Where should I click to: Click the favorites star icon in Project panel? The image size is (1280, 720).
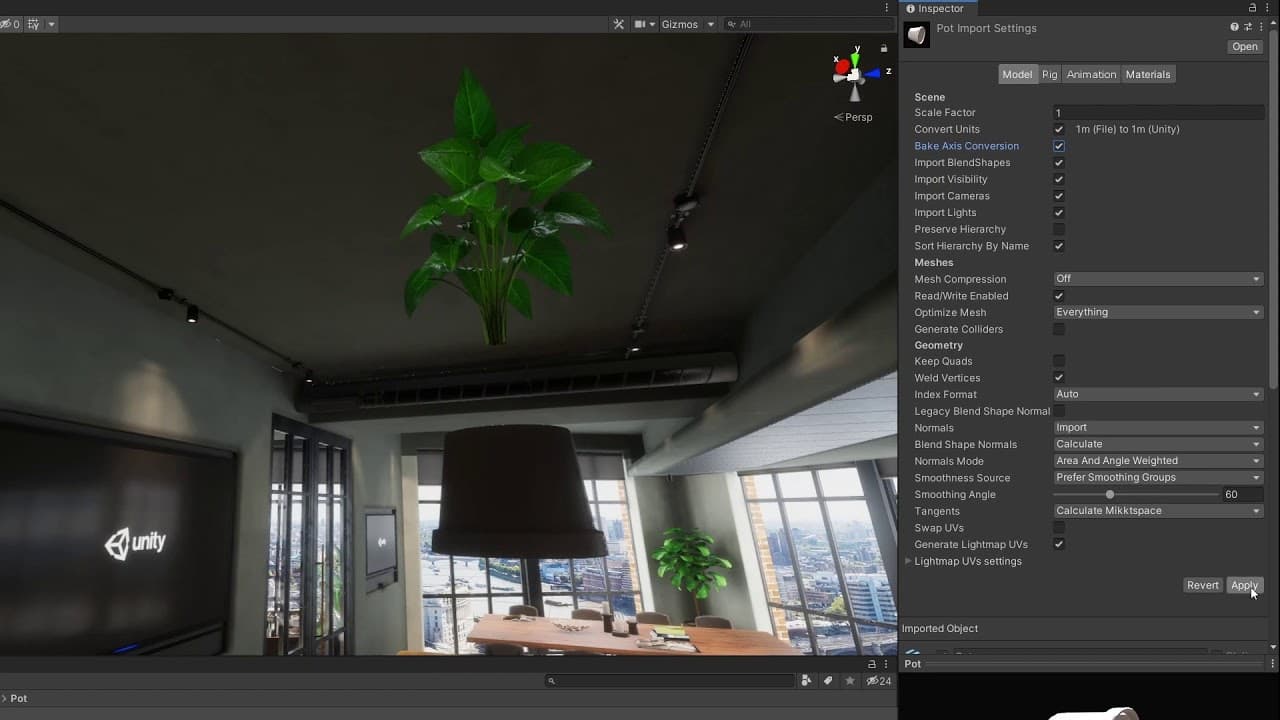pos(850,681)
